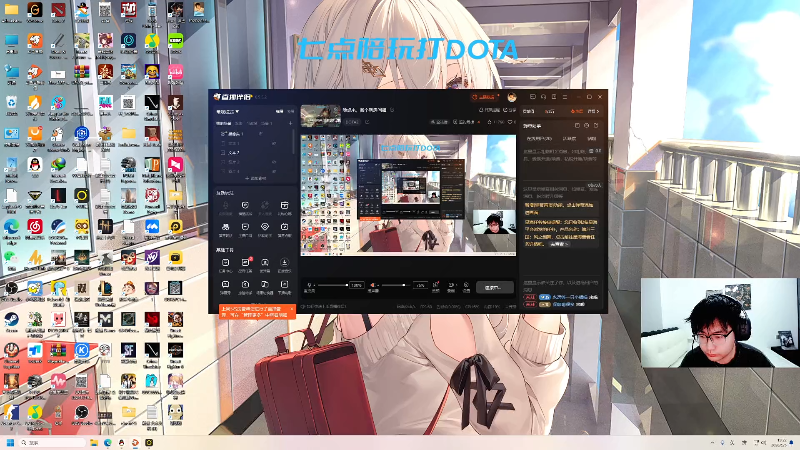Open the music-note tool icon

coord(265,284)
